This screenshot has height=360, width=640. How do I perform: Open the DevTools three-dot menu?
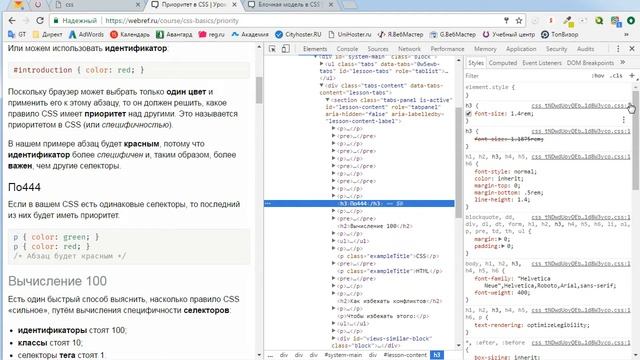tap(618, 49)
